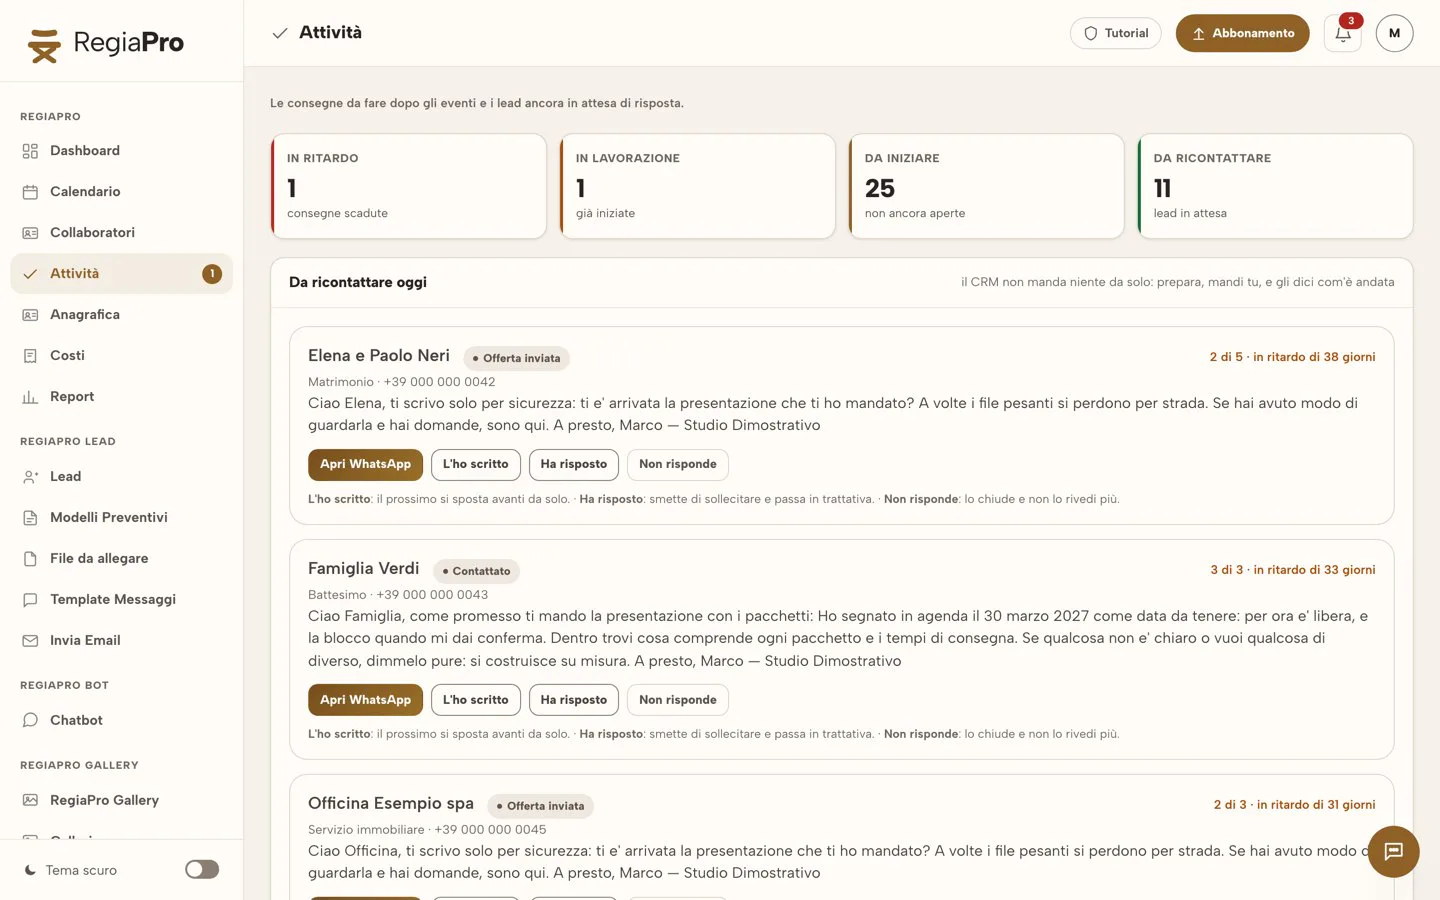1440x900 pixels.
Task: Click the Calendario calendar icon
Action: [30, 192]
